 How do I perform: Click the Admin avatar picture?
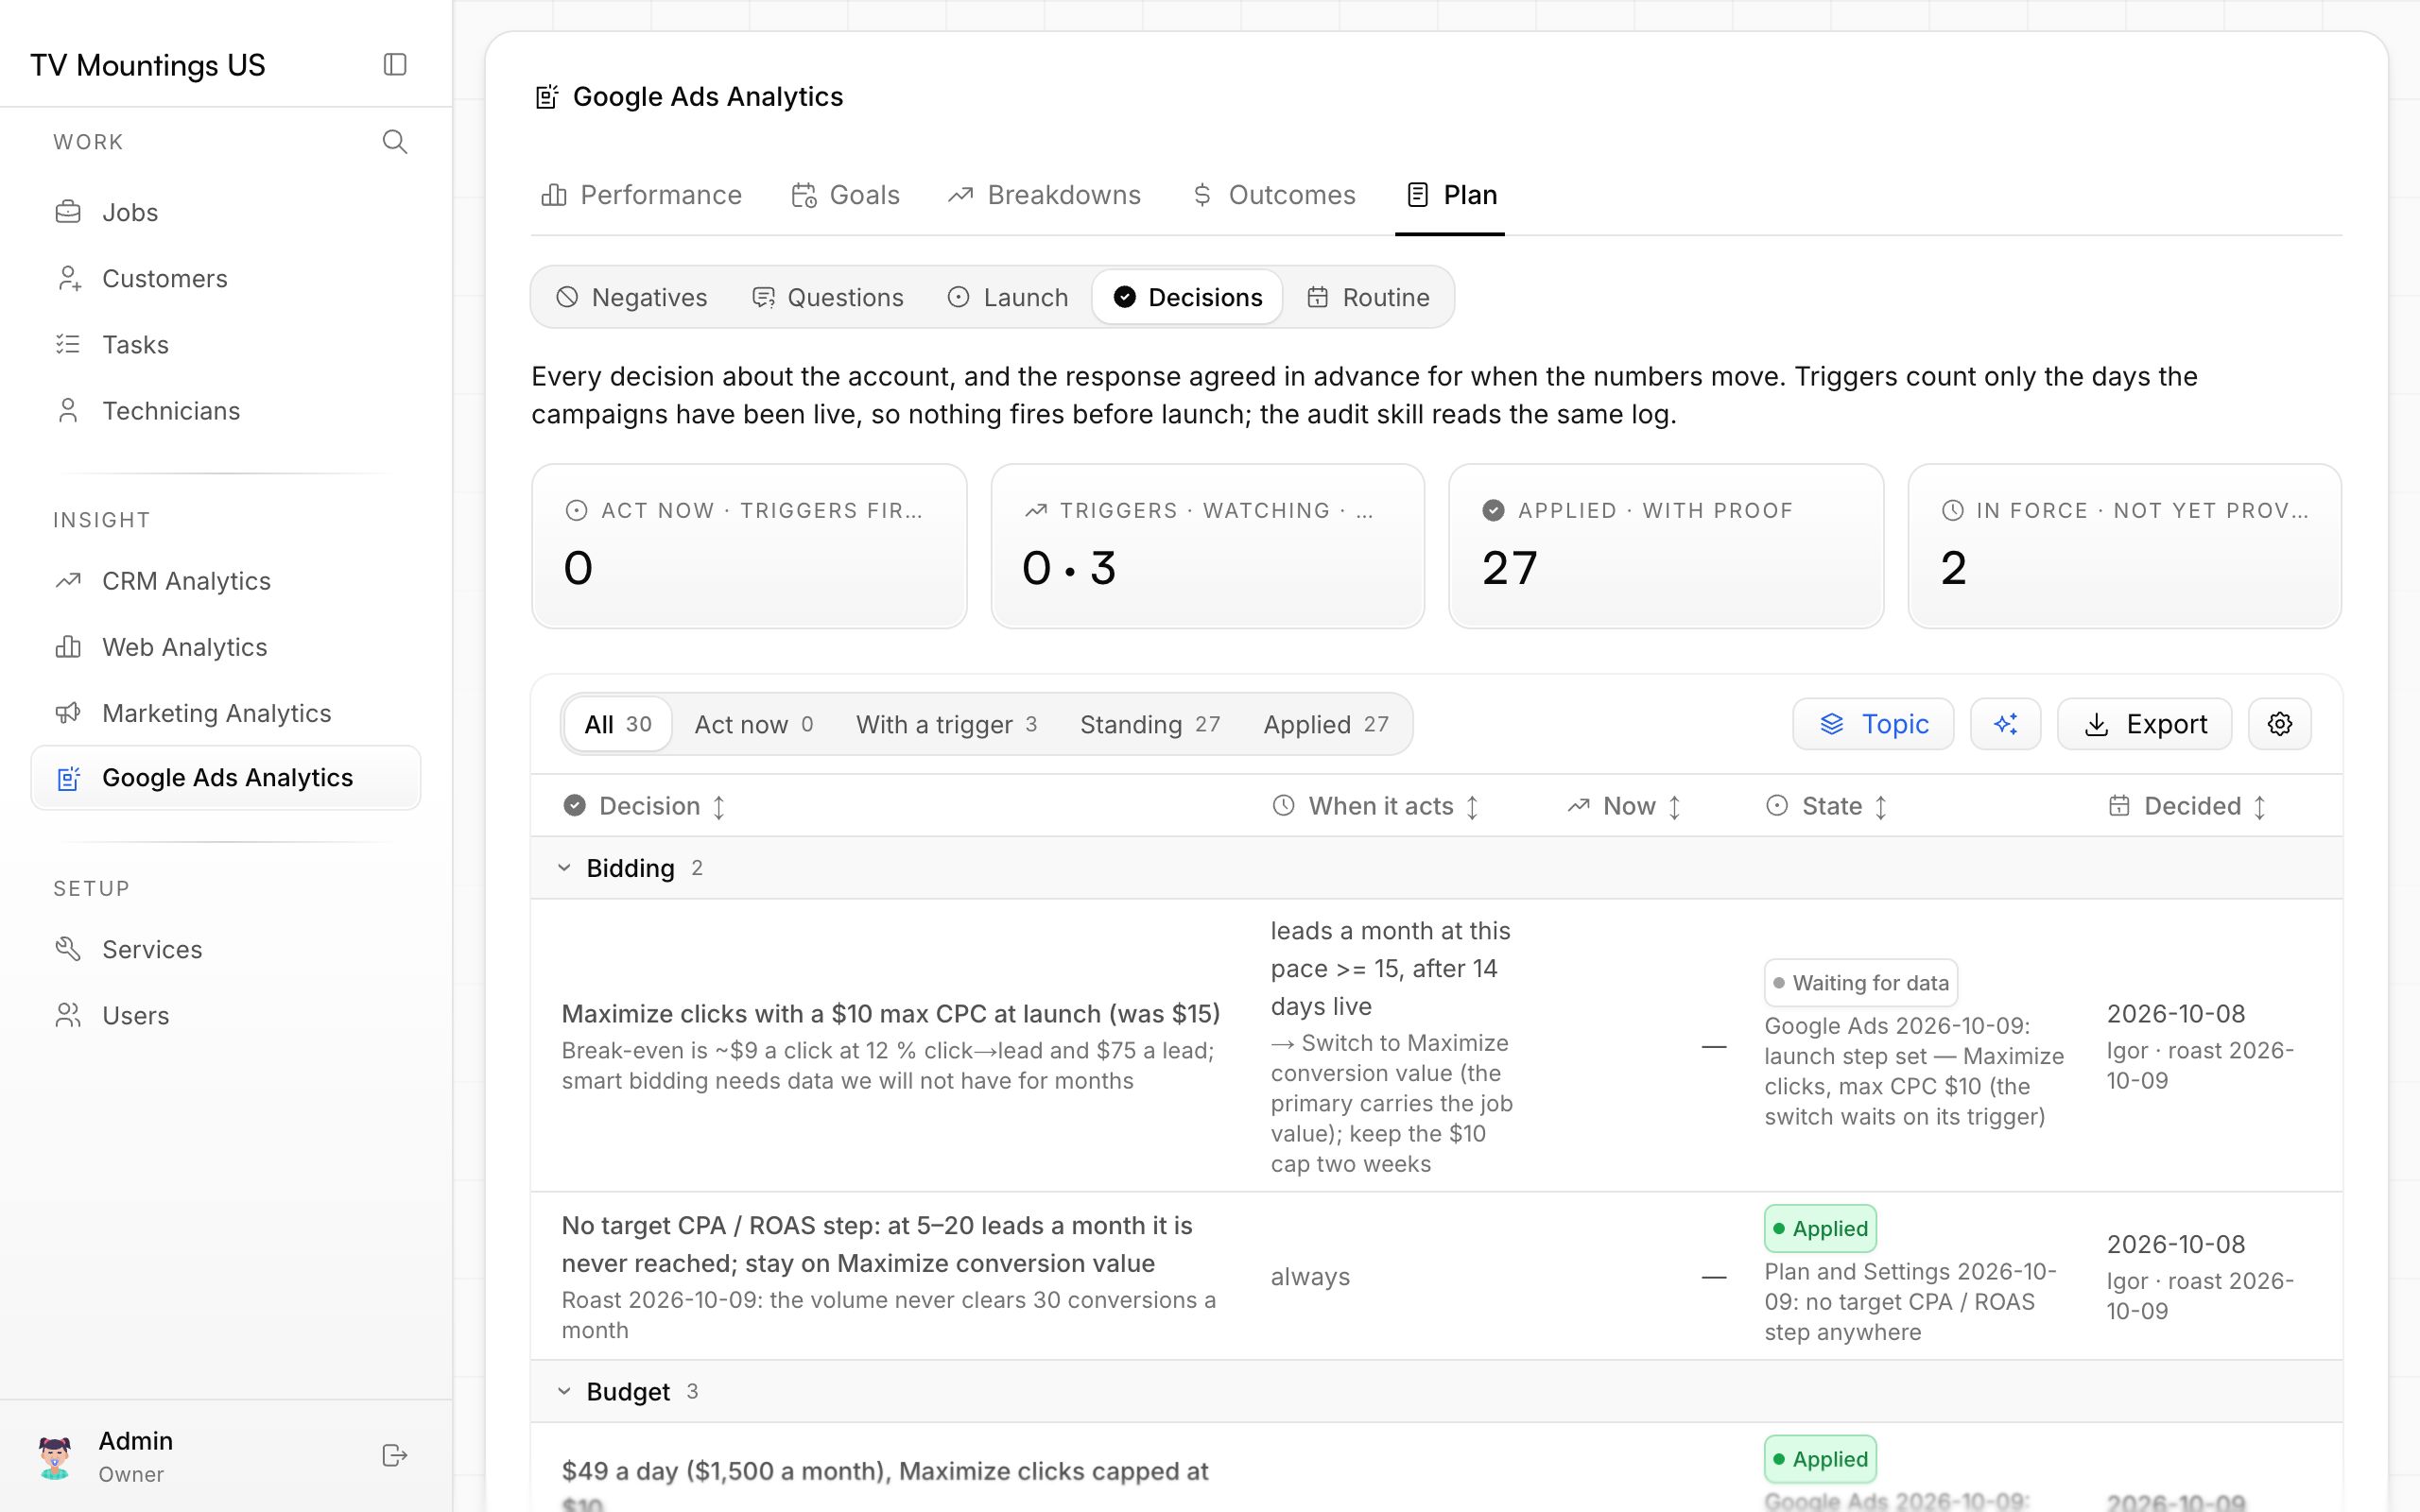(x=55, y=1456)
